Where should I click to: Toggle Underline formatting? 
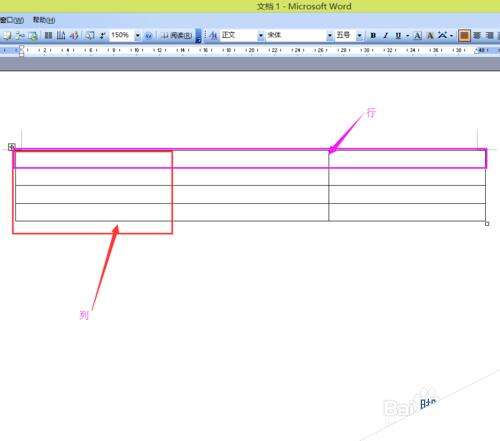click(x=398, y=35)
